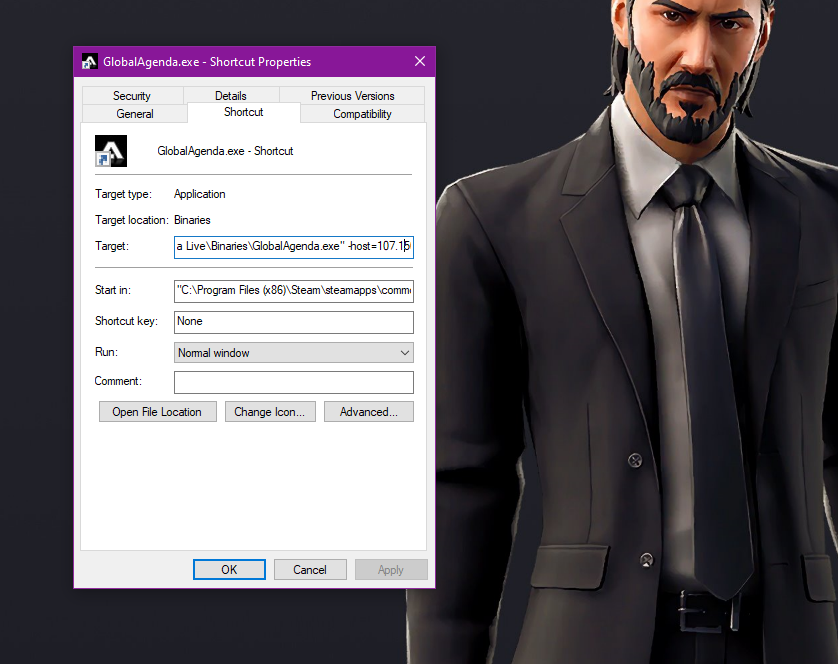The width and height of the screenshot is (838, 664).
Task: Focus the Shortcut key field
Action: tap(293, 322)
